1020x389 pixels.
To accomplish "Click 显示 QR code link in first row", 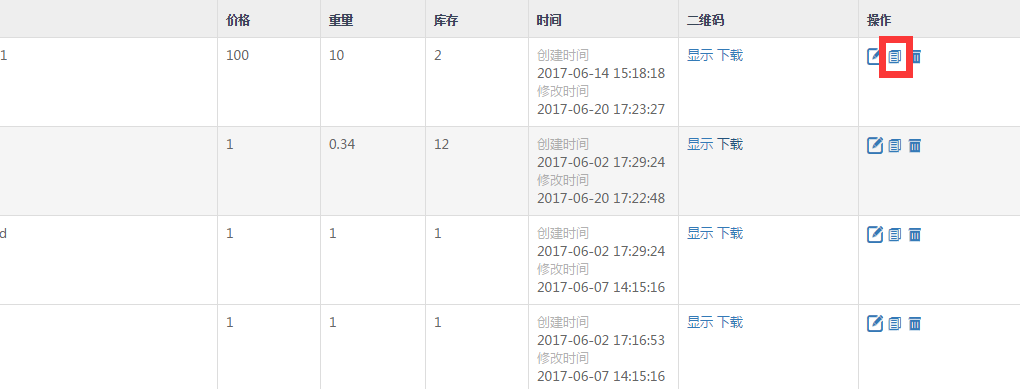I will (700, 55).
